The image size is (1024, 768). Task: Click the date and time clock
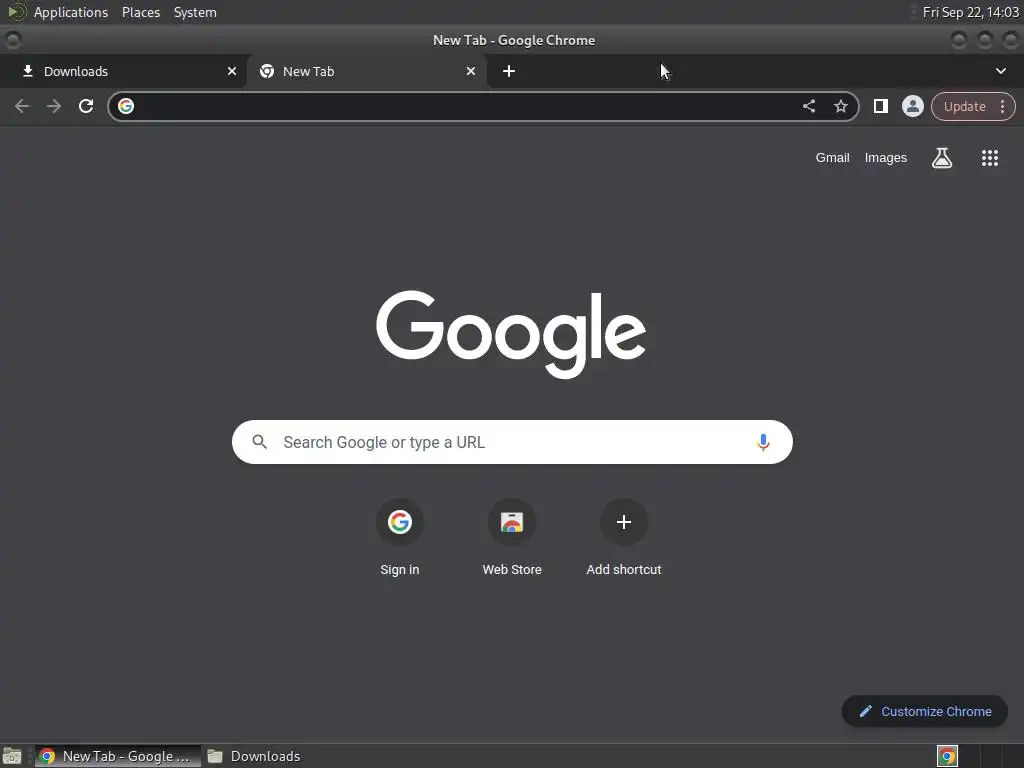click(x=970, y=12)
